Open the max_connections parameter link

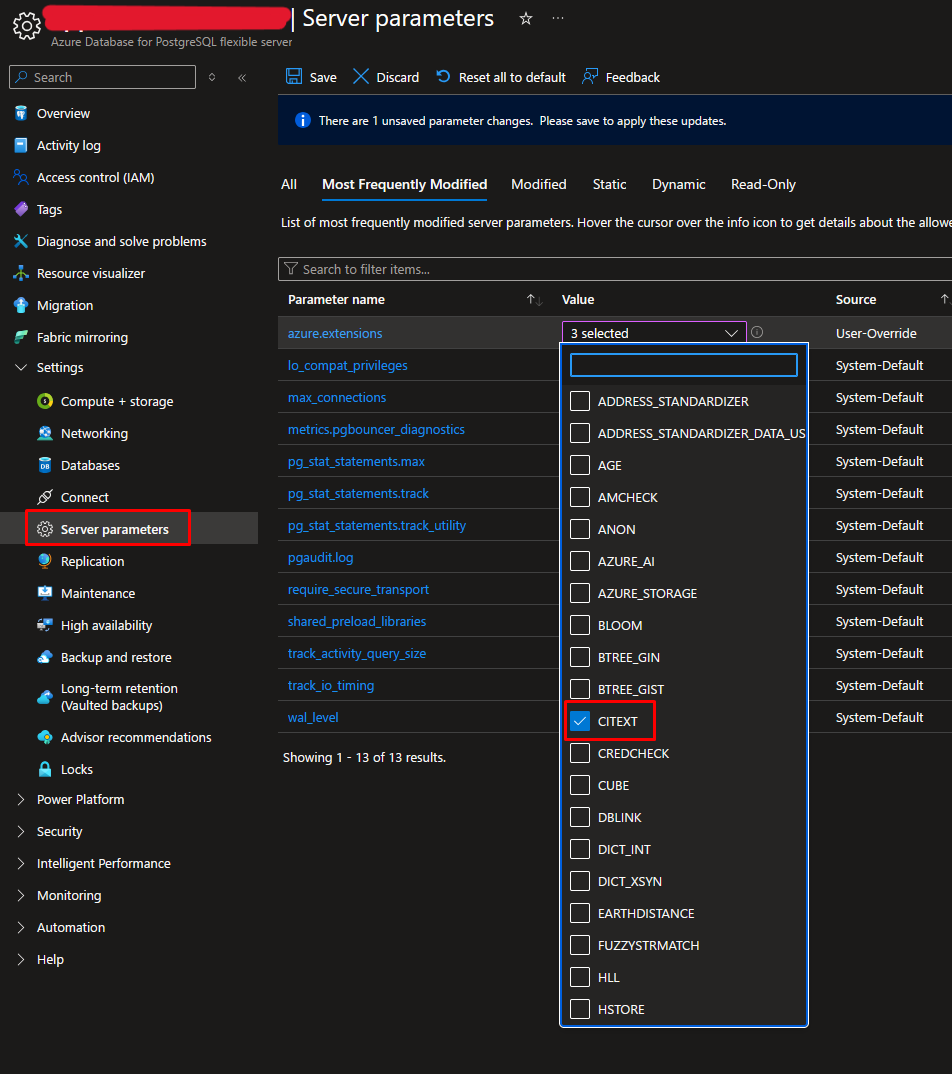337,397
